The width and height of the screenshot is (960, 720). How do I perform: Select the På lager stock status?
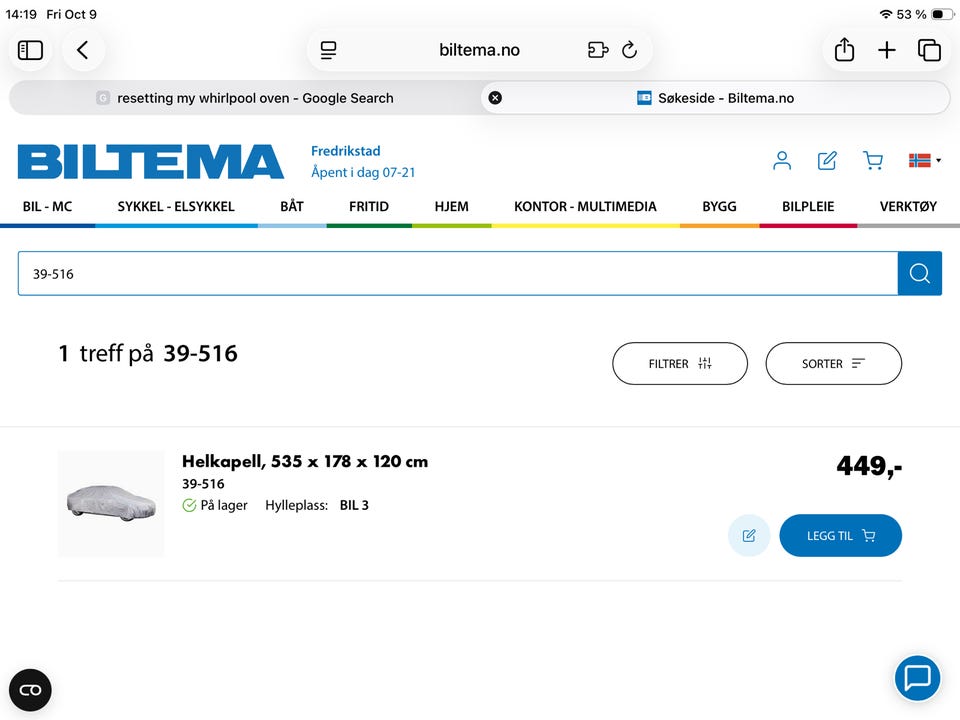coord(215,505)
